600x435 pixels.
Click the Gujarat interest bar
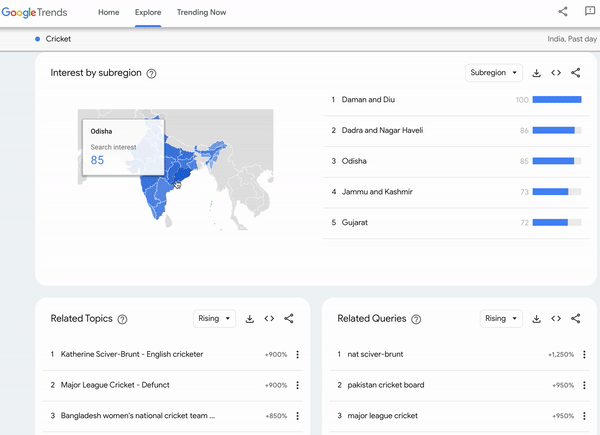pos(557,223)
